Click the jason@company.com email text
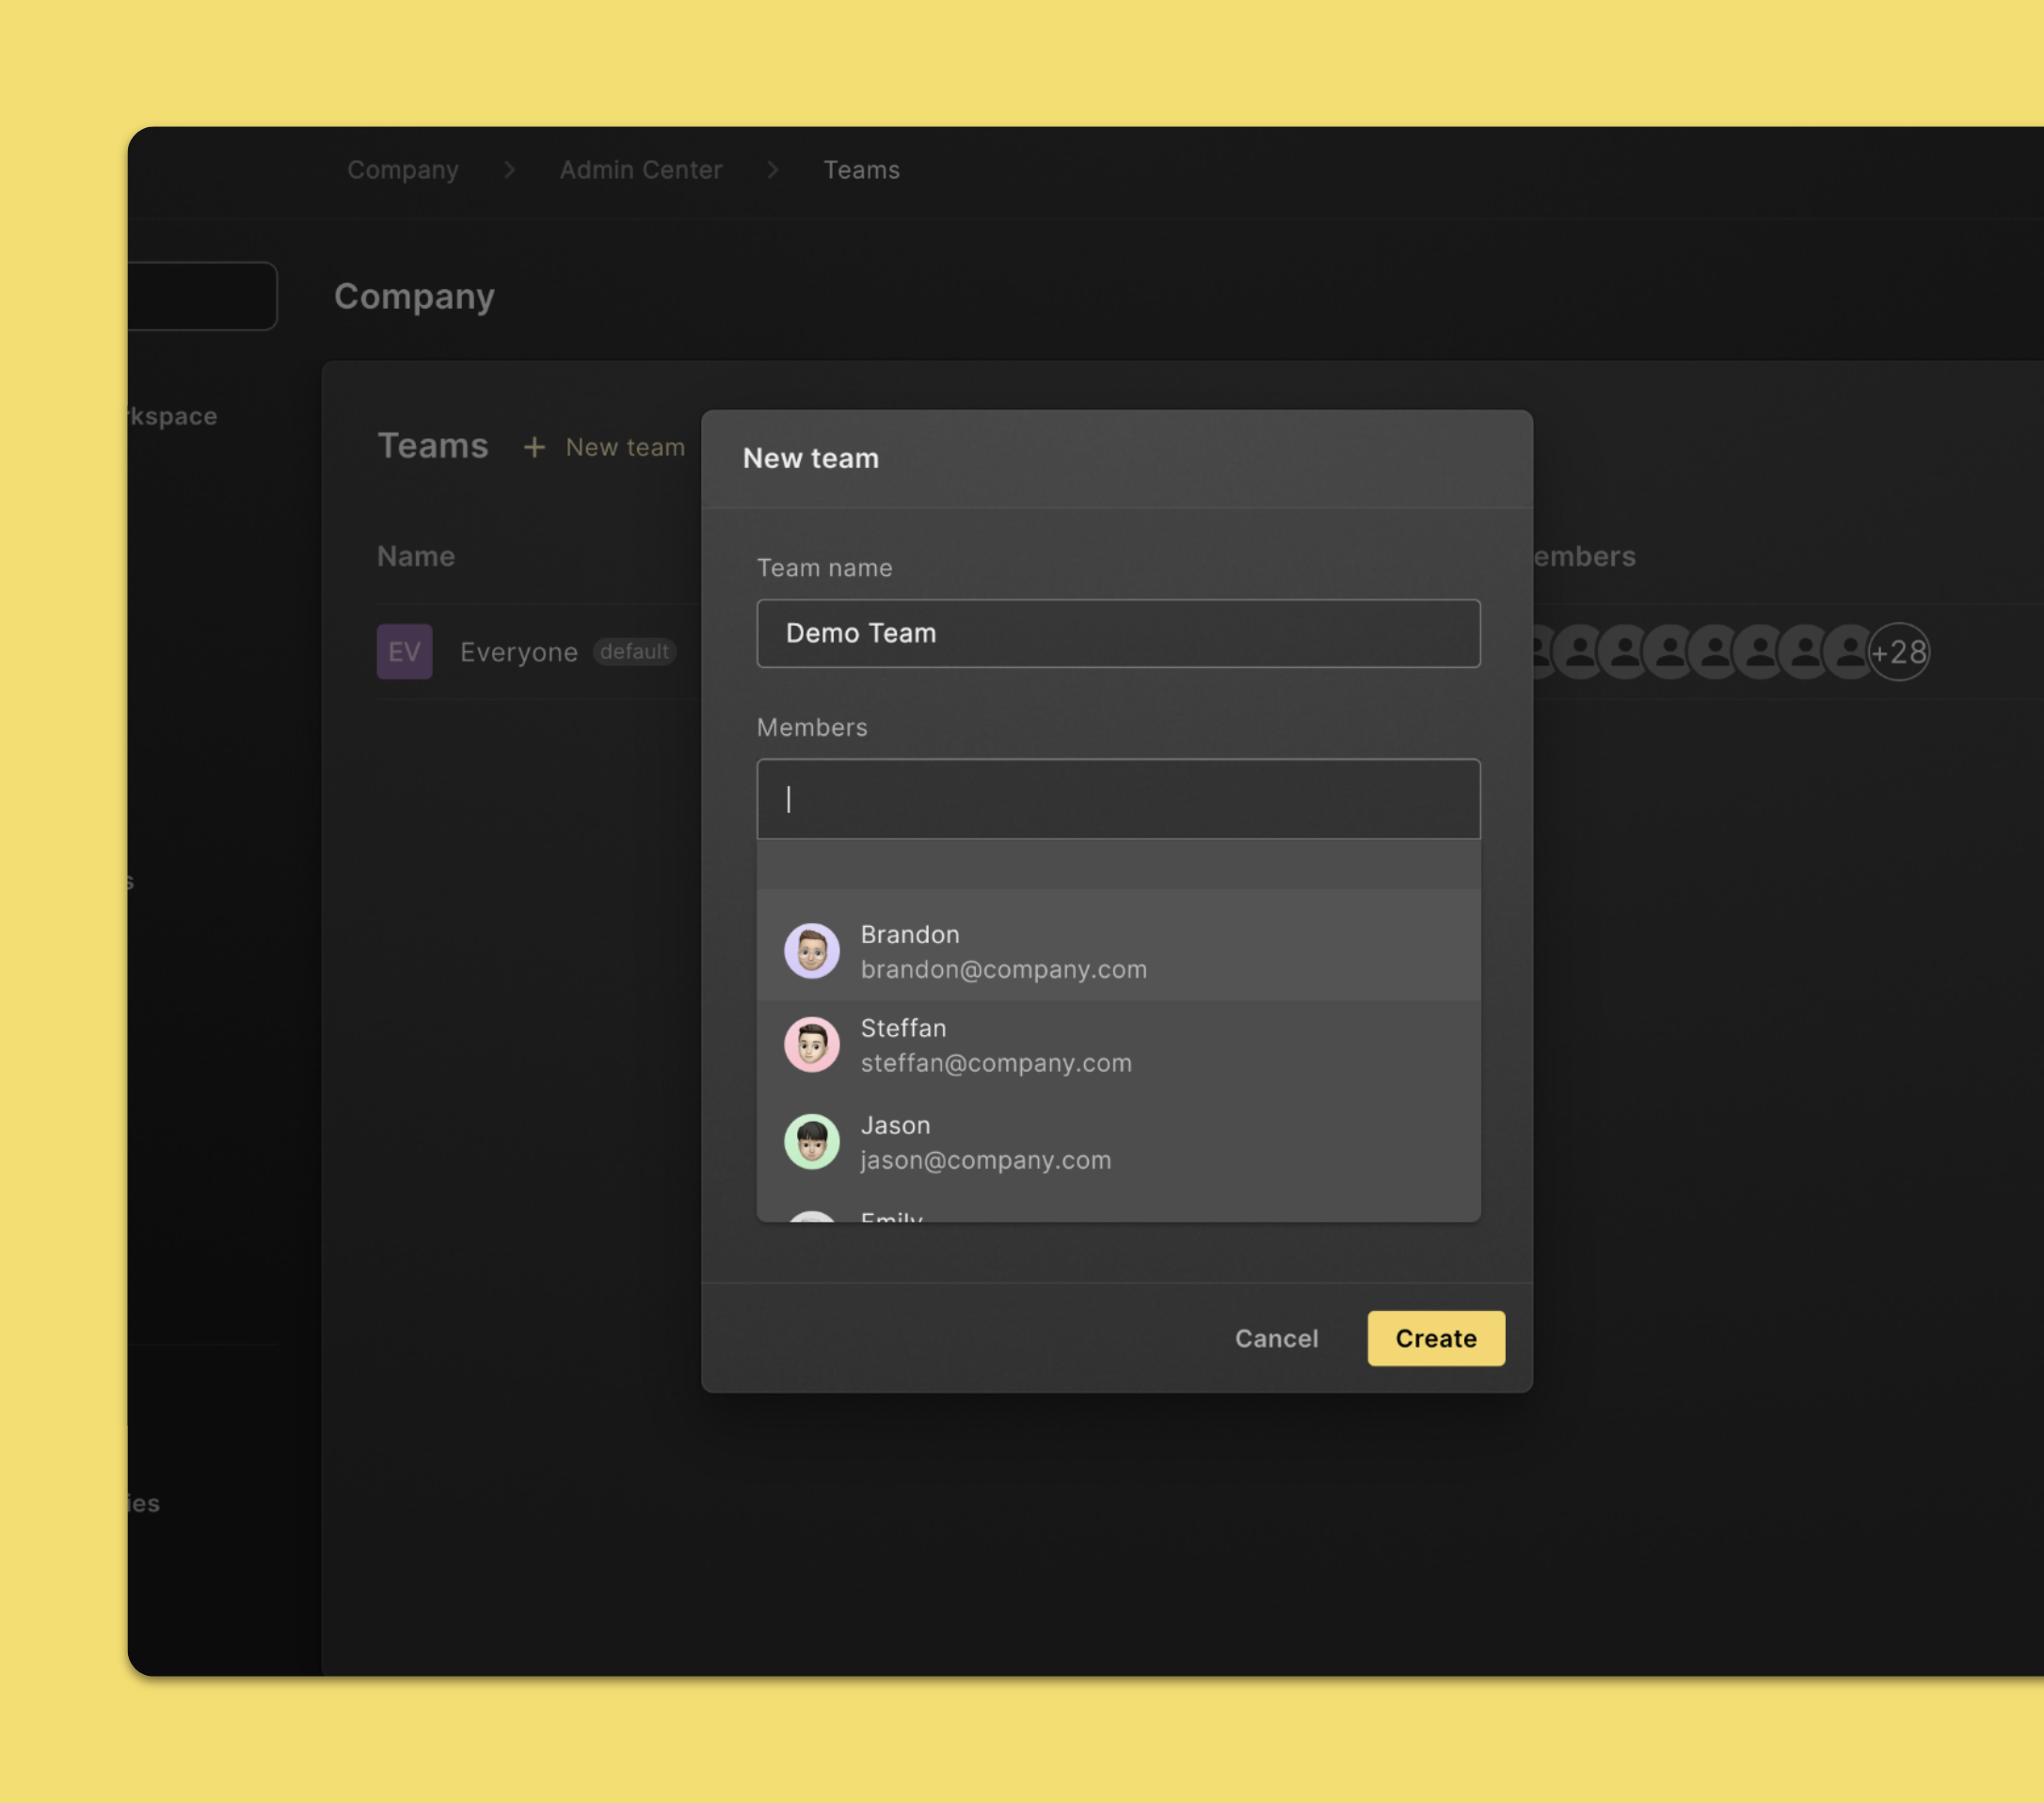Image resolution: width=2044 pixels, height=1803 pixels. [985, 1160]
